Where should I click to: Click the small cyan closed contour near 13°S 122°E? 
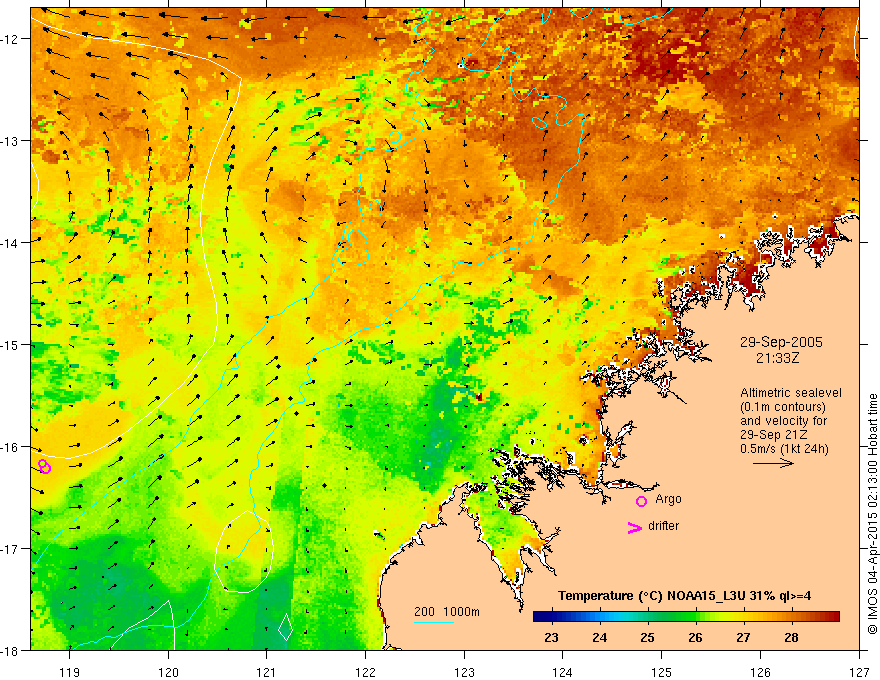pos(395,137)
